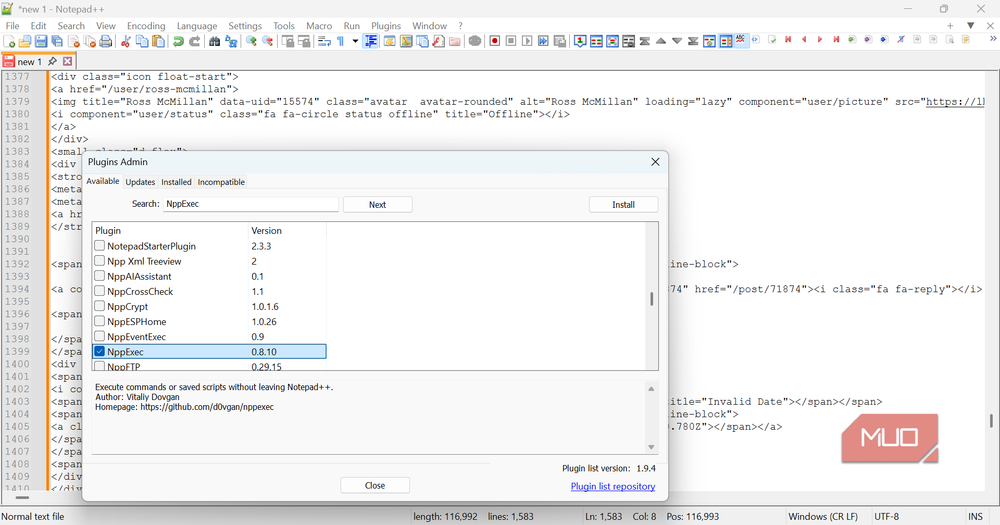Open the Plugin list repository link
This screenshot has height=525, width=1000.
pos(613,486)
